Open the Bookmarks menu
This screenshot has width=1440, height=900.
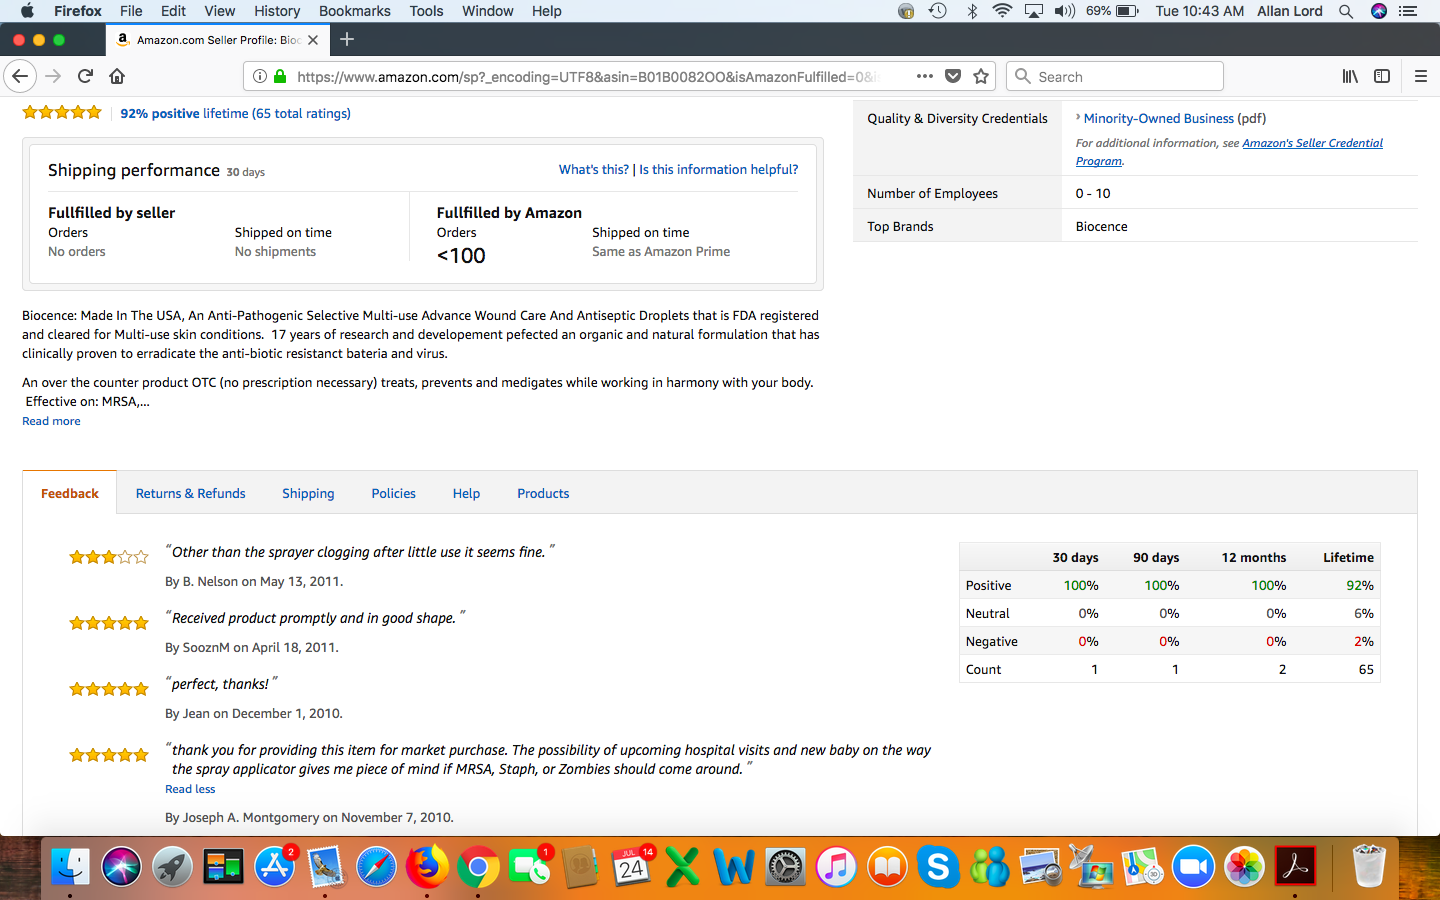coord(355,11)
